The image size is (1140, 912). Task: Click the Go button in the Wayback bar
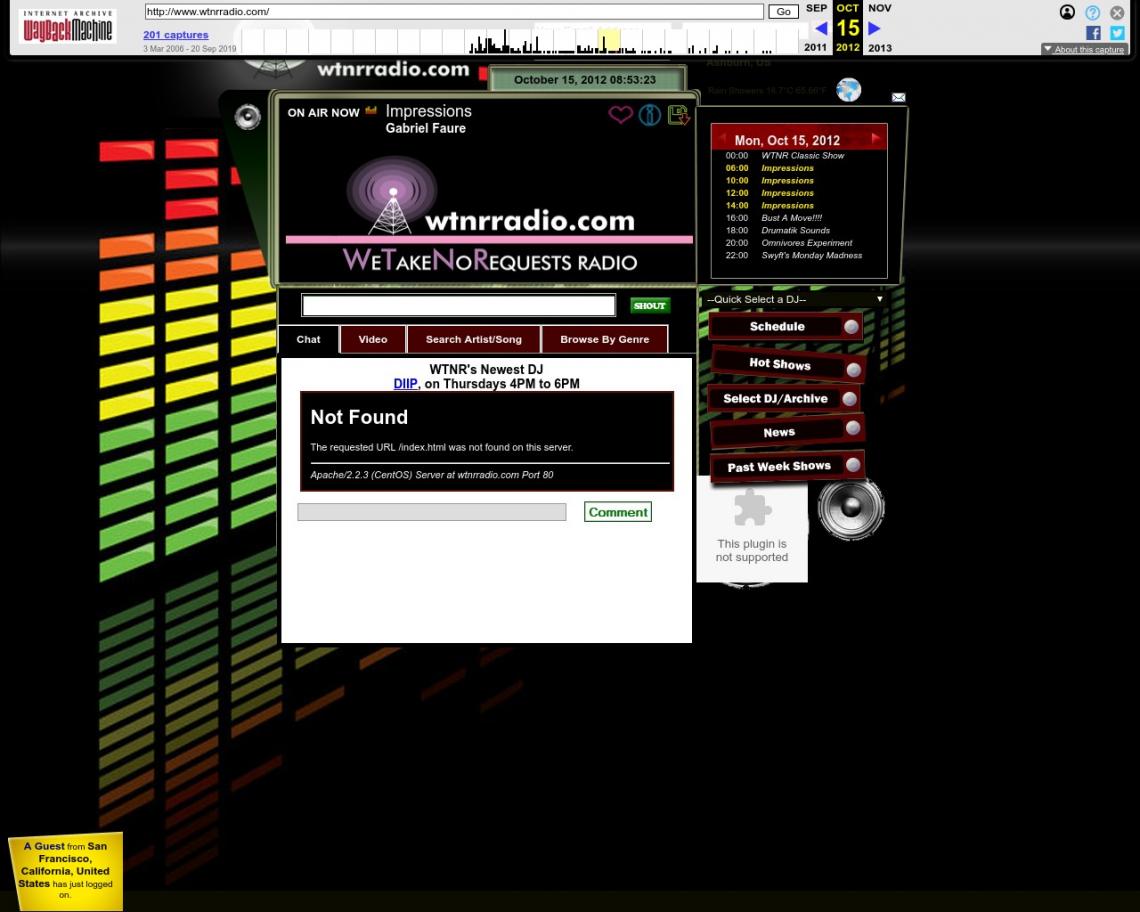[783, 12]
